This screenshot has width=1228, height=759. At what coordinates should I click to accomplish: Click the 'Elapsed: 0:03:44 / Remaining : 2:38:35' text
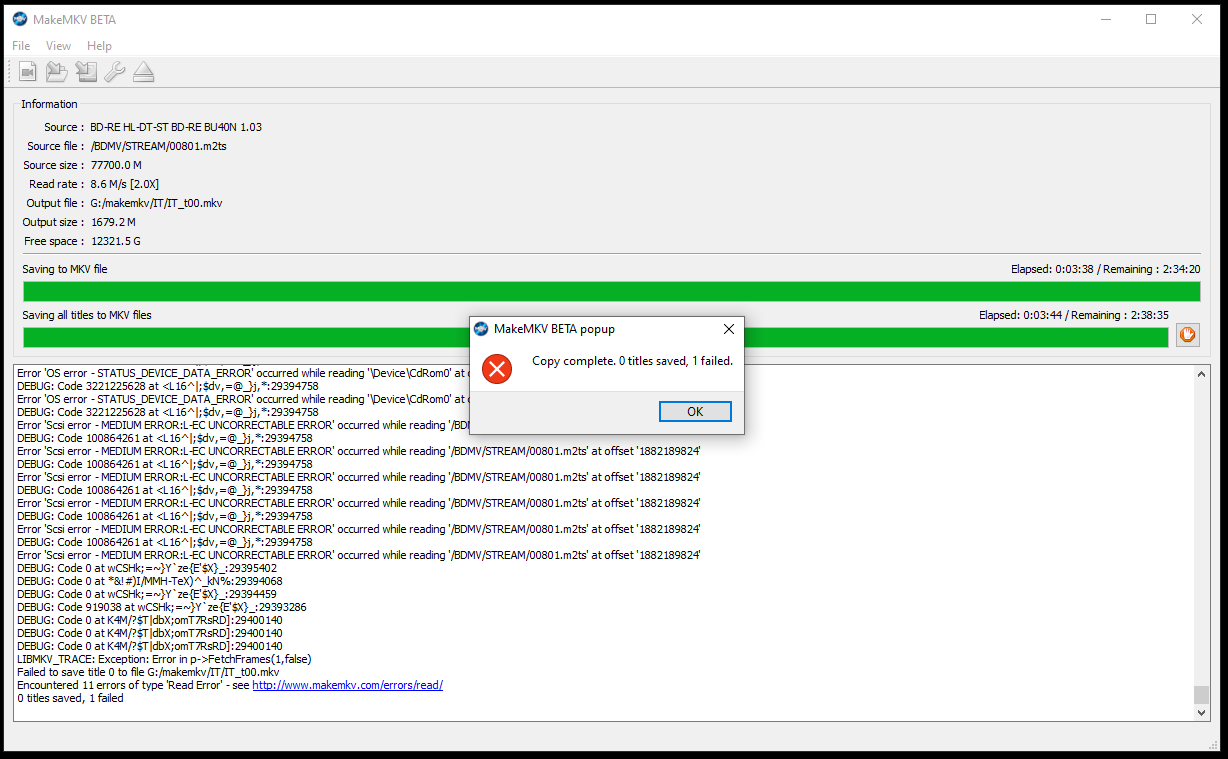point(1074,315)
